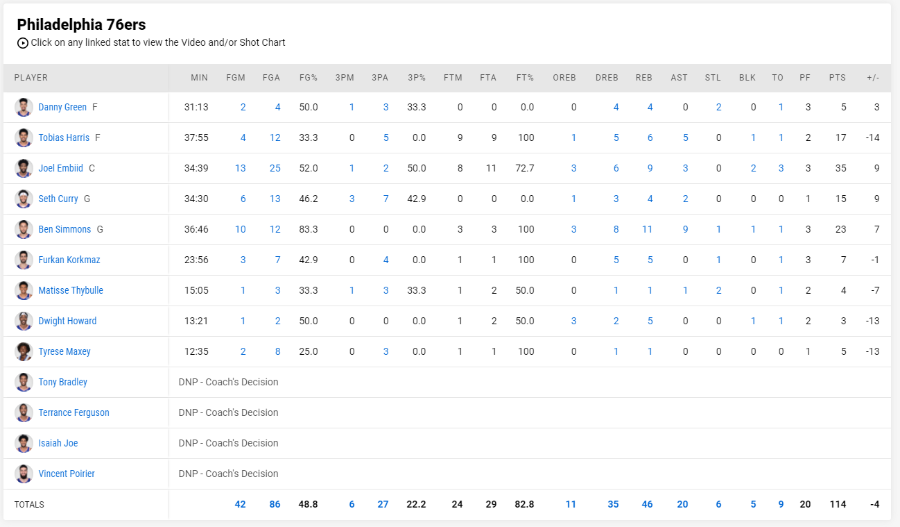View team total 46 rebounds

pos(647,504)
